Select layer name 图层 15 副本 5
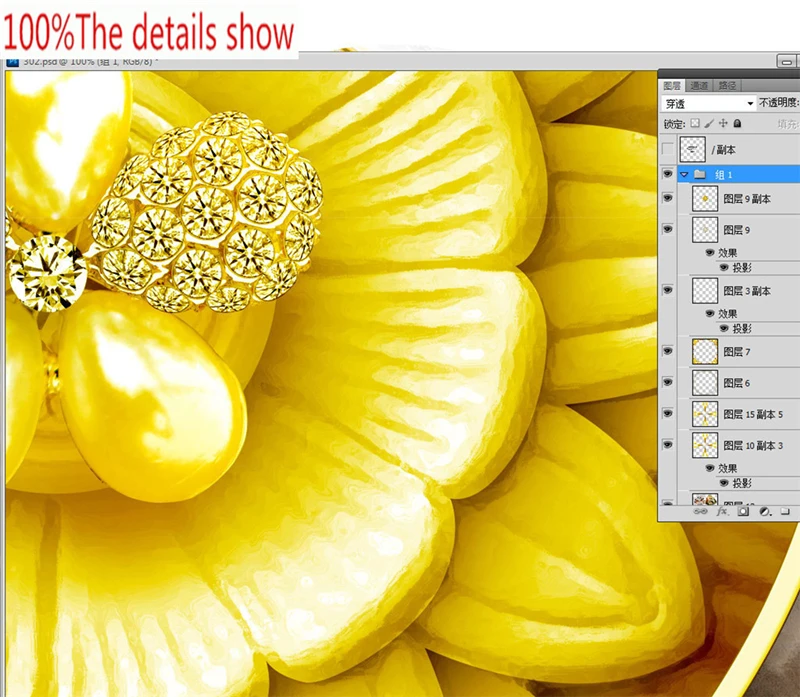This screenshot has height=697, width=800. tap(753, 414)
